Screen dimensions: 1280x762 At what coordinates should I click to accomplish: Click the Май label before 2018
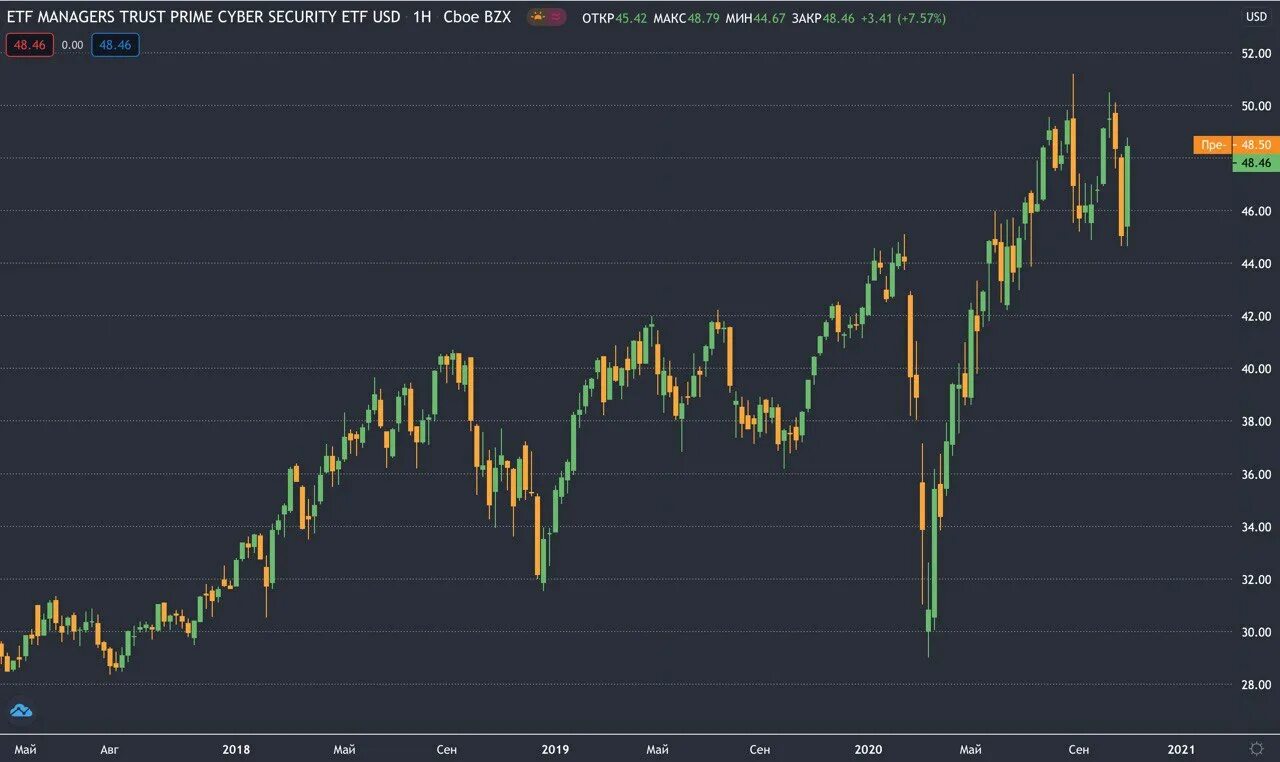26,749
